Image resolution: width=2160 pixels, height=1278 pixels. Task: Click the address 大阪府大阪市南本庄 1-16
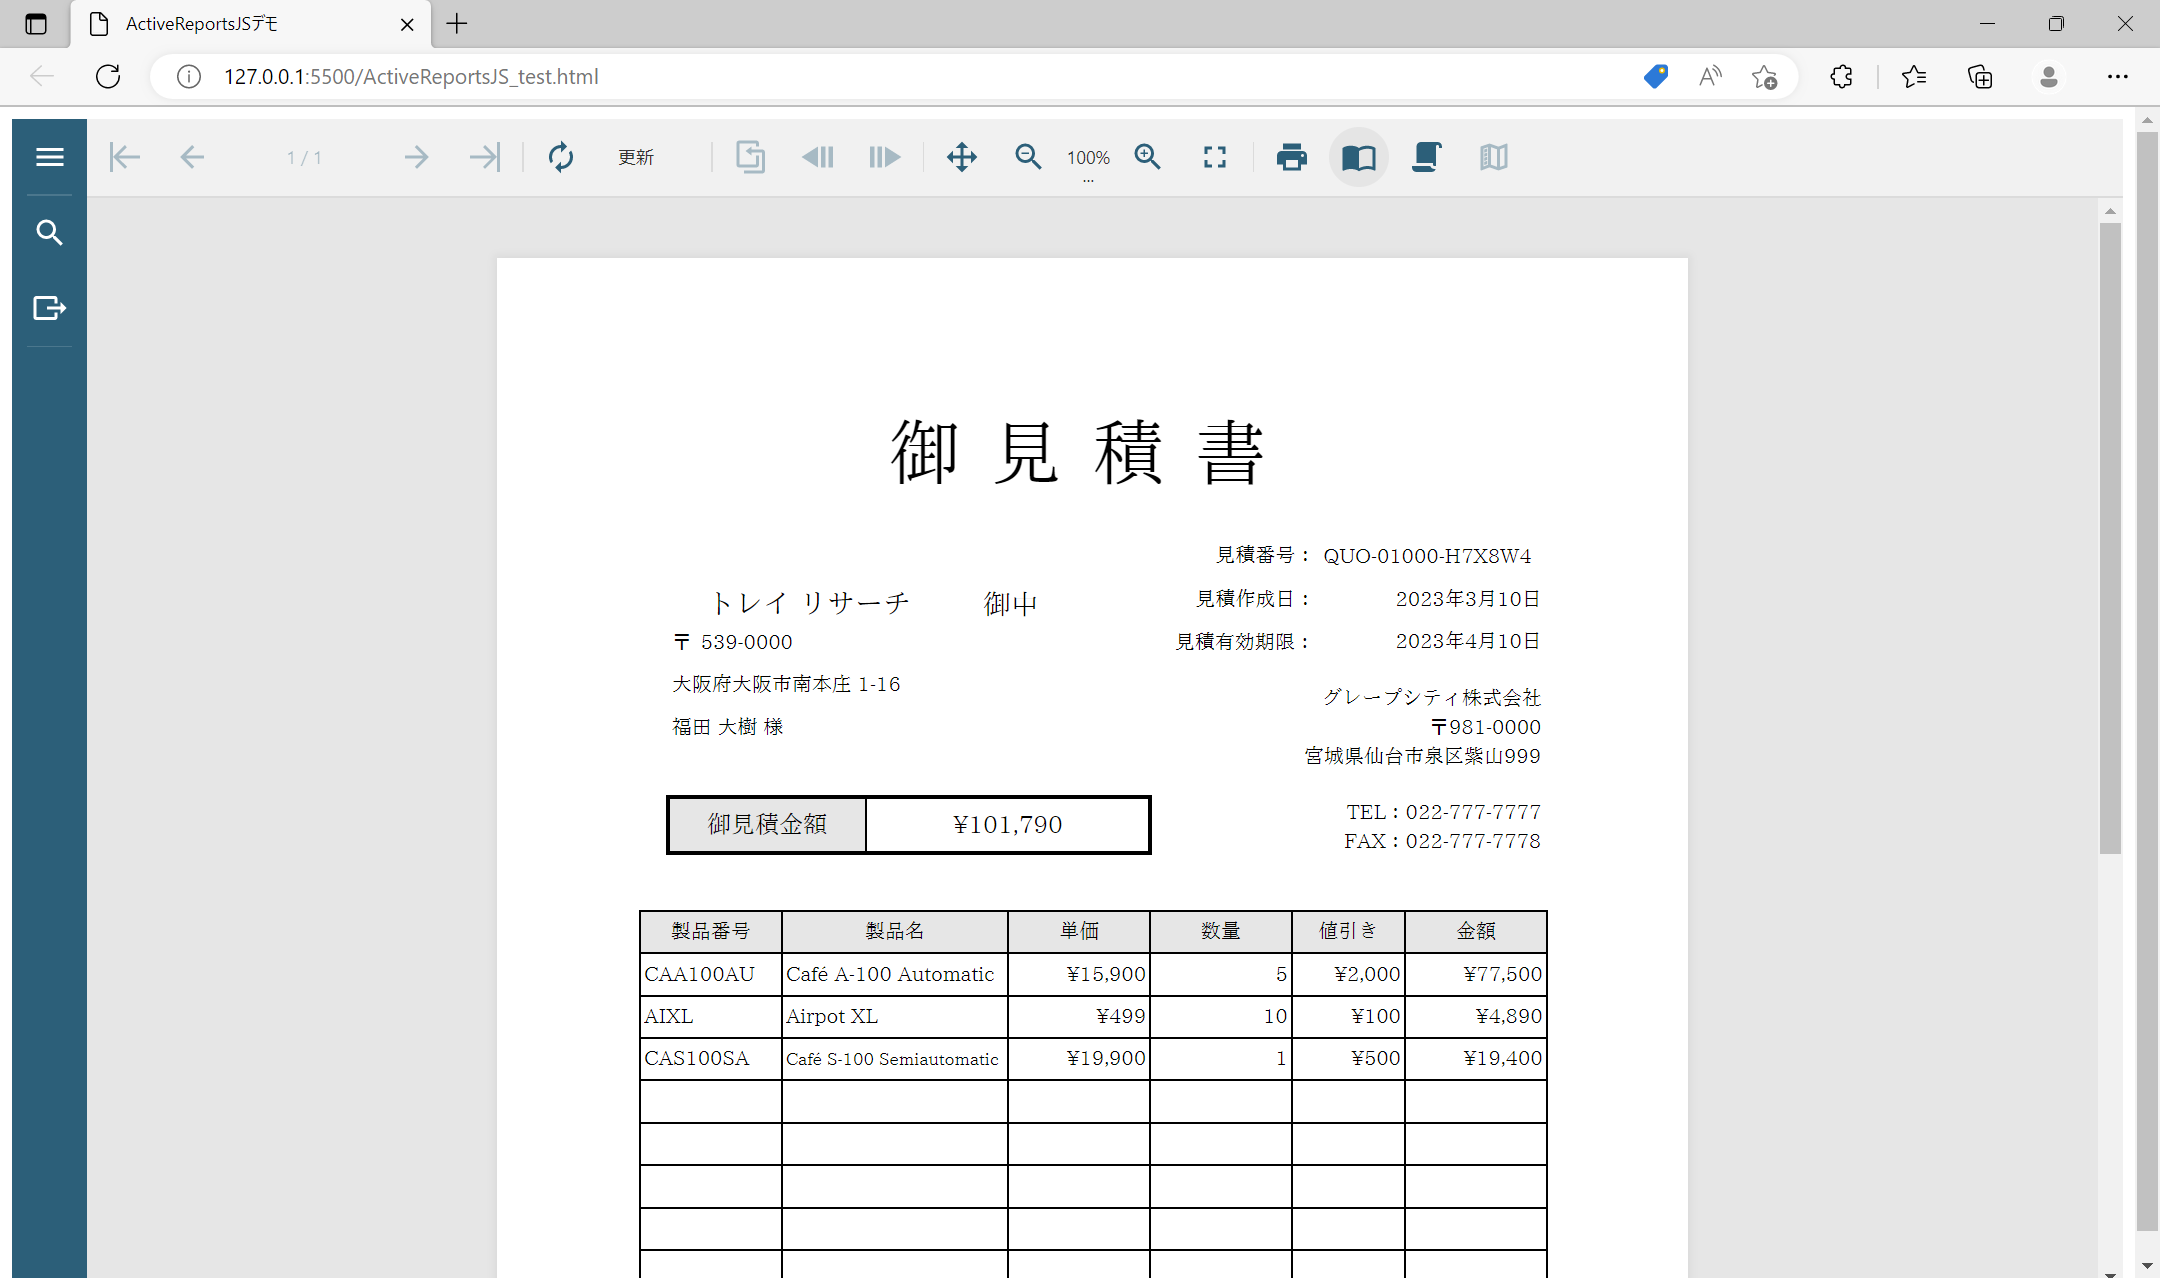(786, 684)
